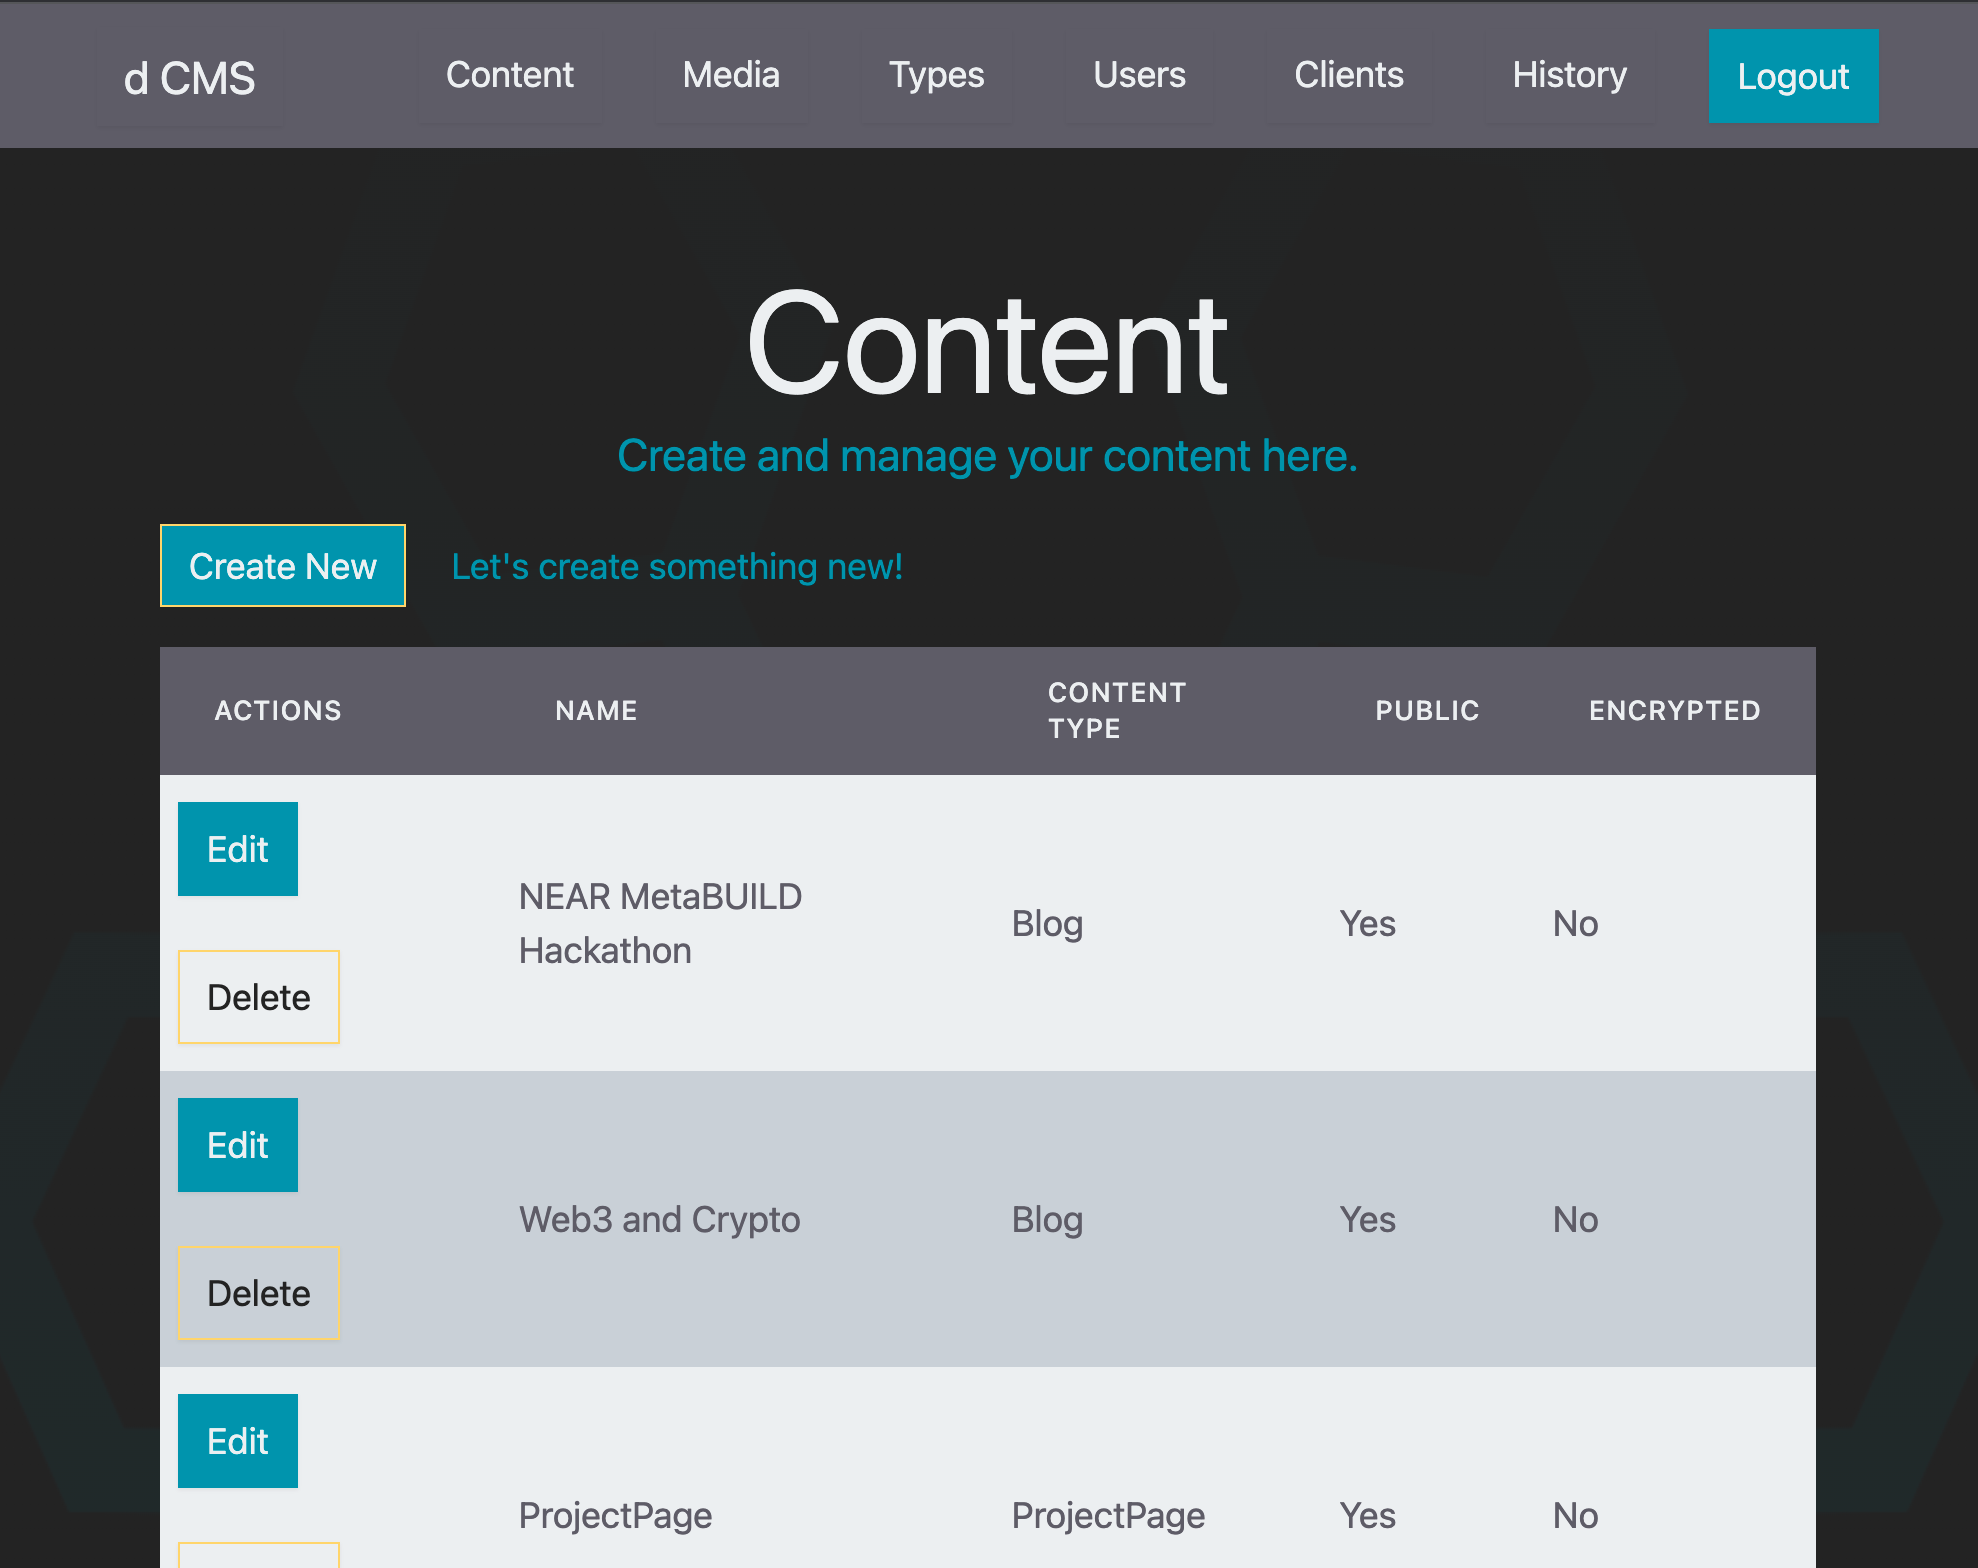
Task: Click the Name column header
Action: [x=596, y=711]
